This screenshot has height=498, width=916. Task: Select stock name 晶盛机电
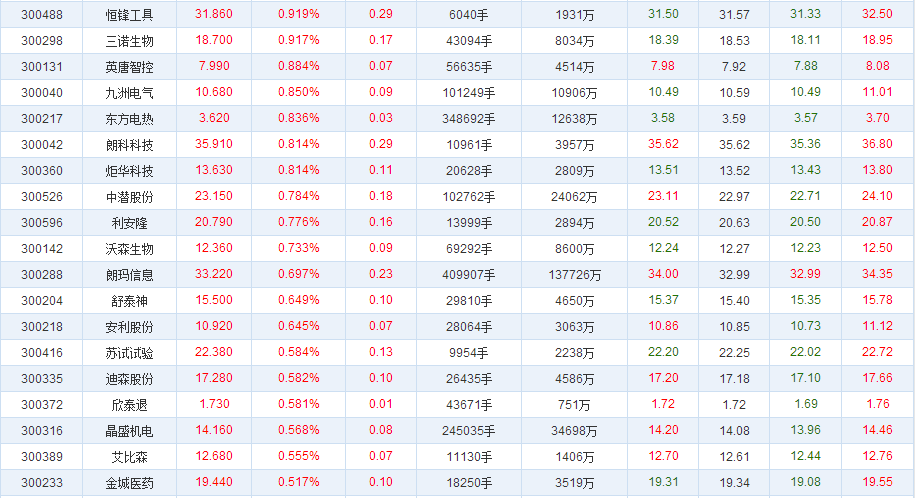tap(129, 431)
